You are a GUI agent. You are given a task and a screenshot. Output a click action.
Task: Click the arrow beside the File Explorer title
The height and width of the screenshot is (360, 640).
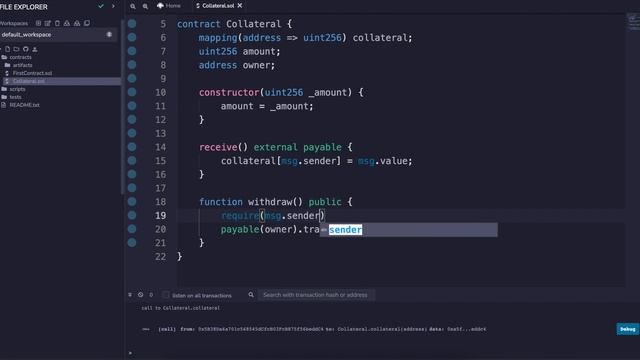click(113, 6)
